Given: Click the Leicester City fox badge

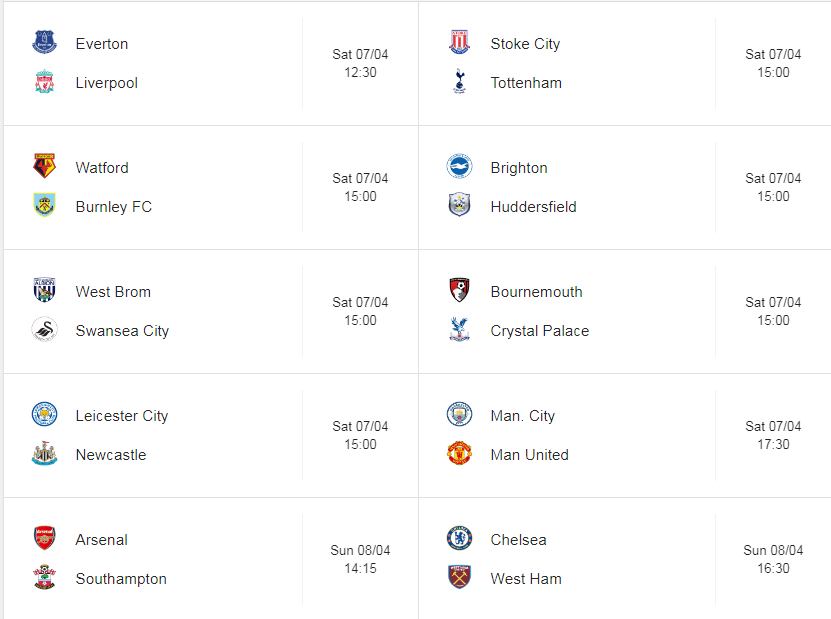Looking at the screenshot, I should (x=45, y=414).
